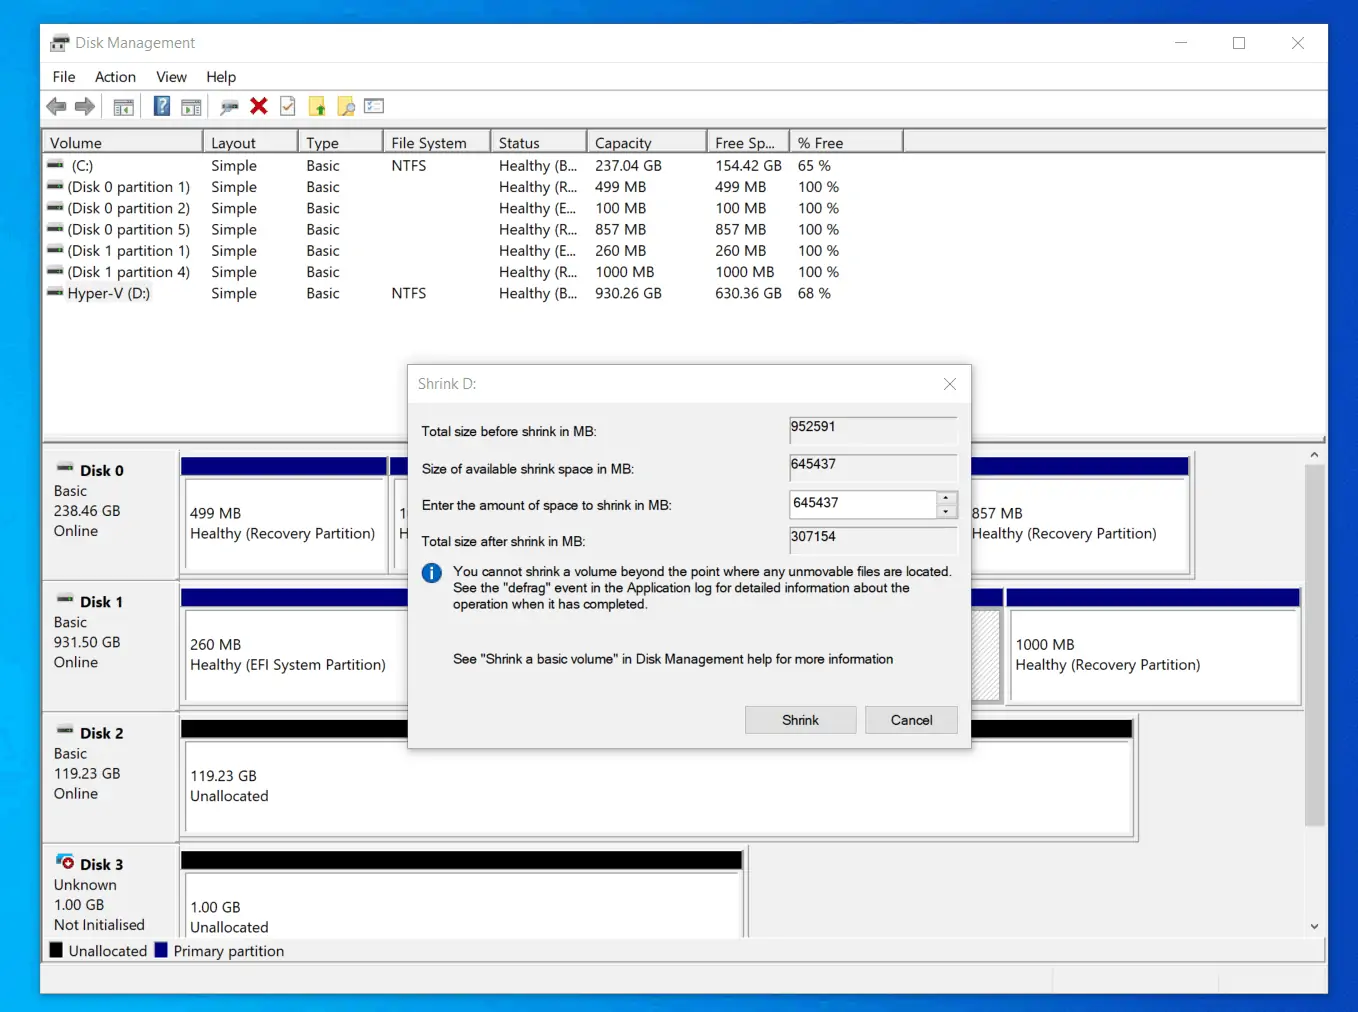Click the Disk Management title bar icon
The width and height of the screenshot is (1358, 1012).
tap(60, 43)
